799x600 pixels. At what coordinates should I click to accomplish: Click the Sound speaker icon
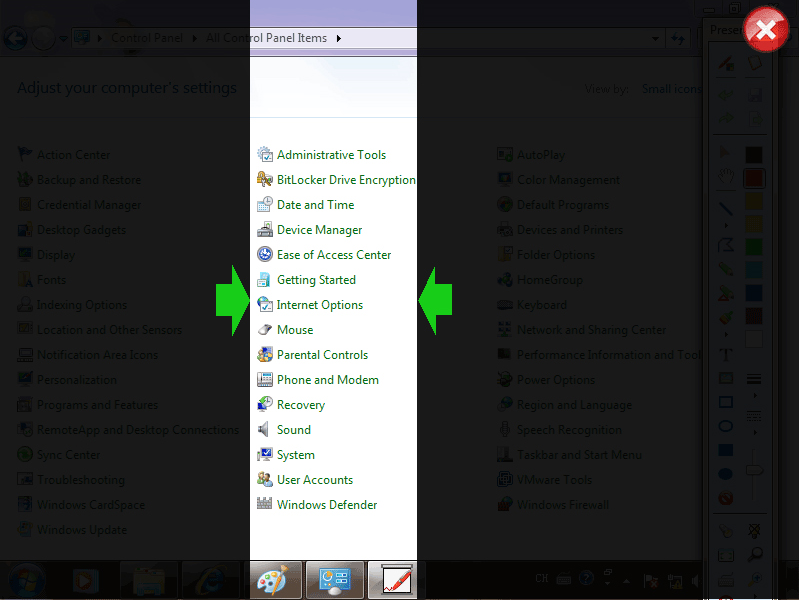coord(265,430)
